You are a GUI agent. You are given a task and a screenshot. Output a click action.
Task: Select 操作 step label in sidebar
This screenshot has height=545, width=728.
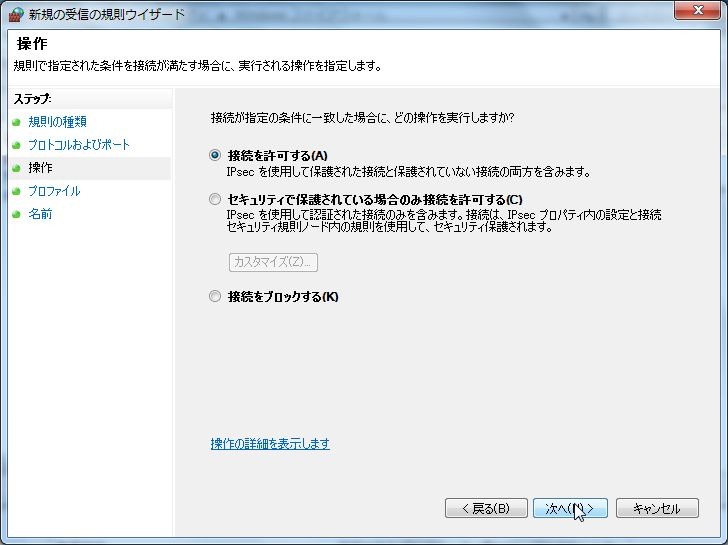[x=41, y=168]
